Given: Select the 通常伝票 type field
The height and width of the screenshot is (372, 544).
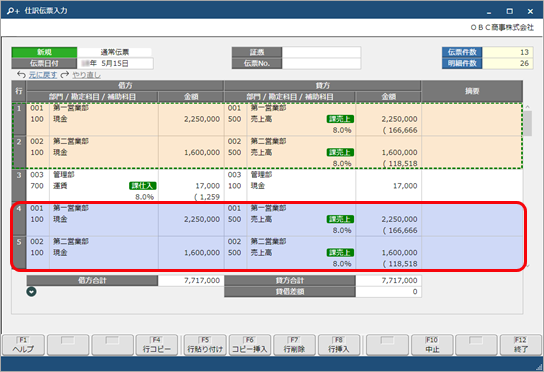Looking at the screenshot, I should click(x=114, y=52).
